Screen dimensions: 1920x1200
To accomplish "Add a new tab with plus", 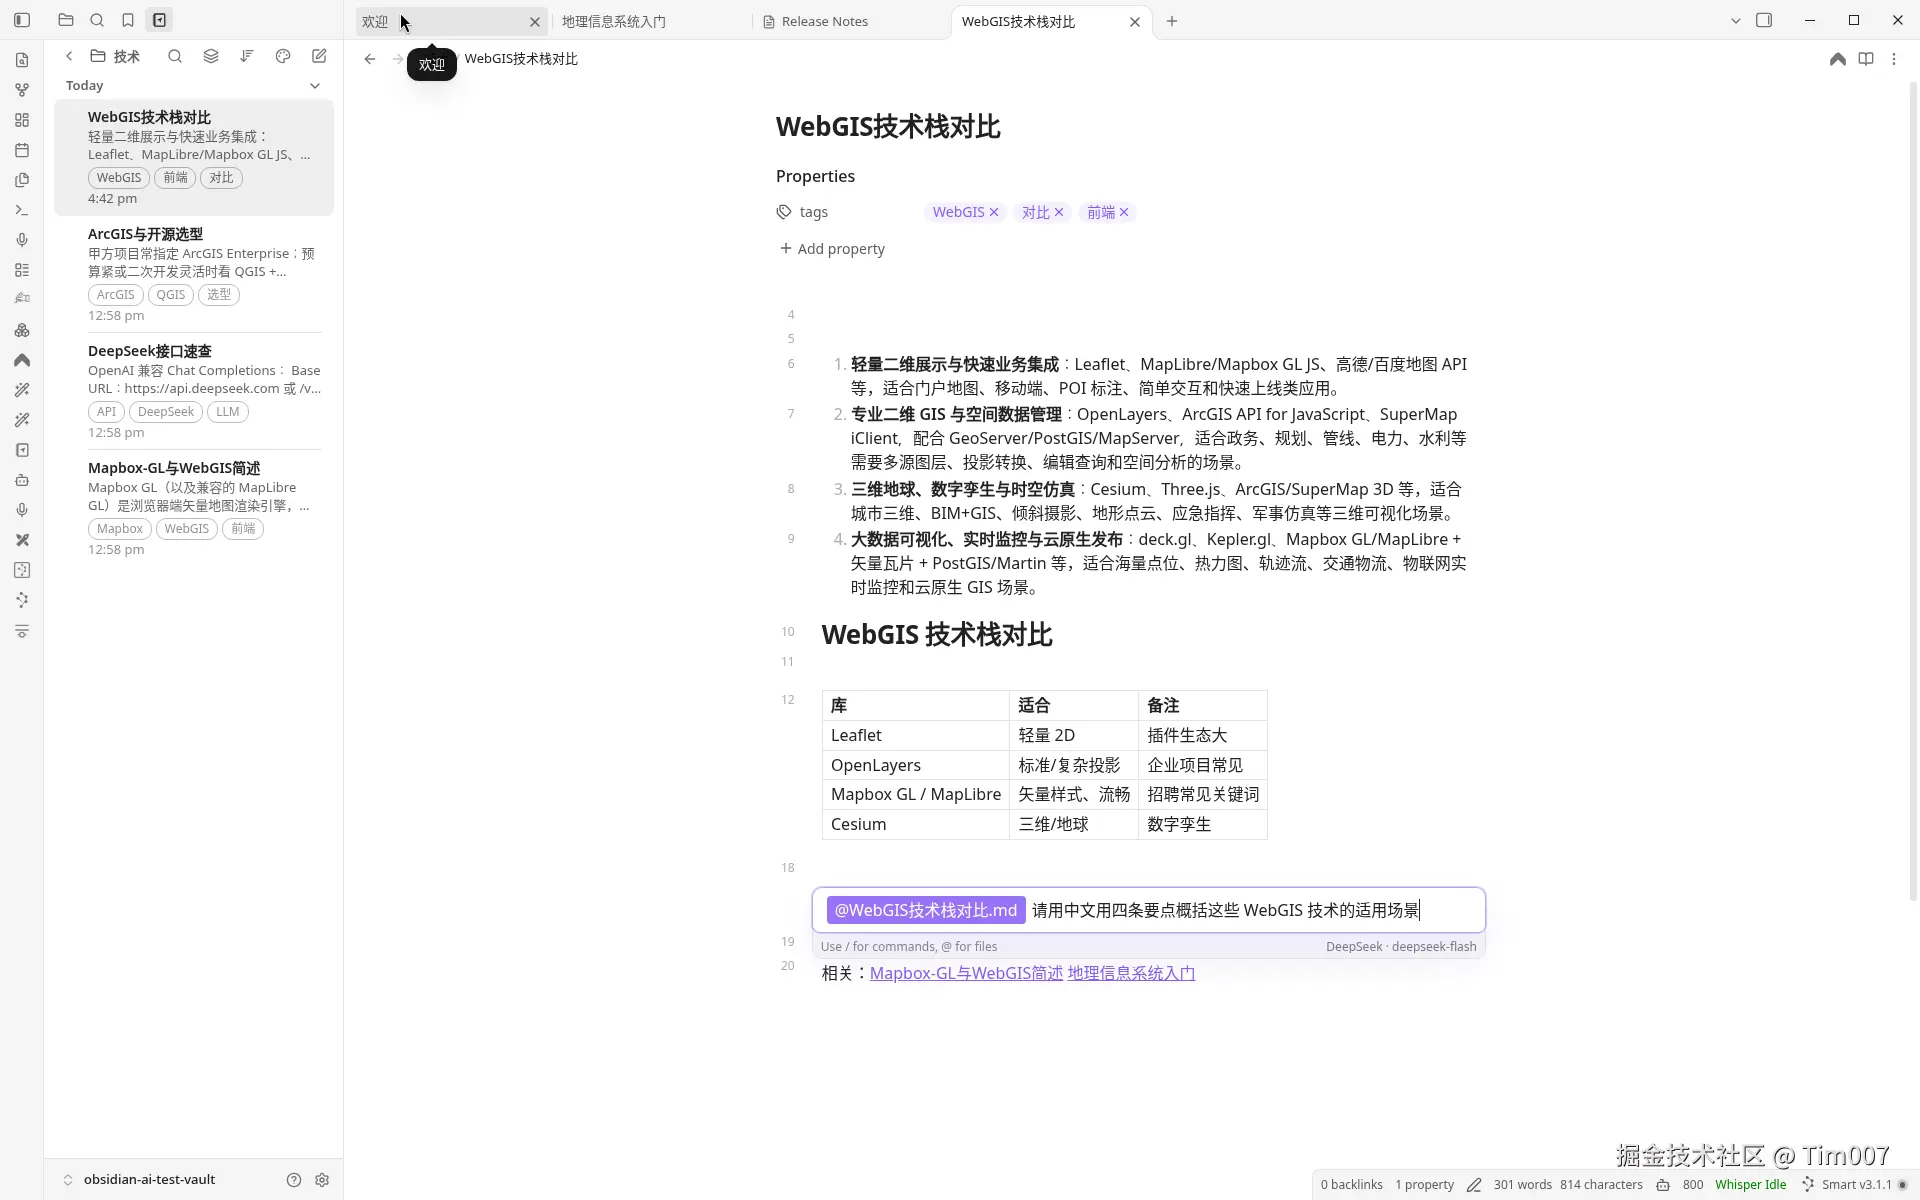I will point(1172,21).
